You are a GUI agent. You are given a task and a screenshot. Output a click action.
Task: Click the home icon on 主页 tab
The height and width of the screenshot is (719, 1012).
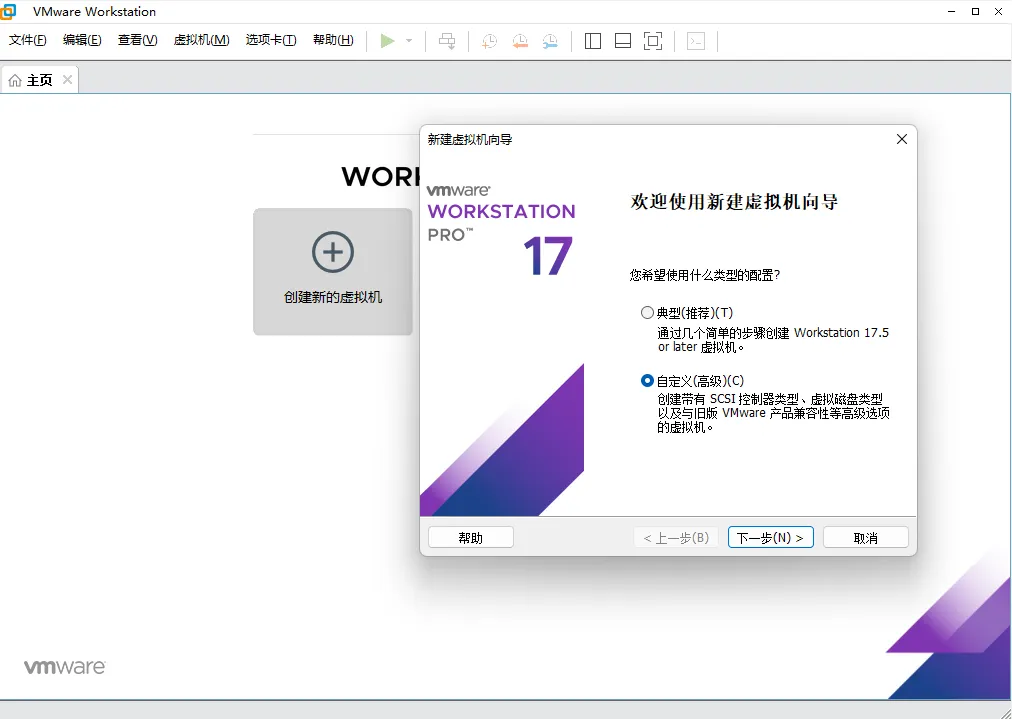15,80
